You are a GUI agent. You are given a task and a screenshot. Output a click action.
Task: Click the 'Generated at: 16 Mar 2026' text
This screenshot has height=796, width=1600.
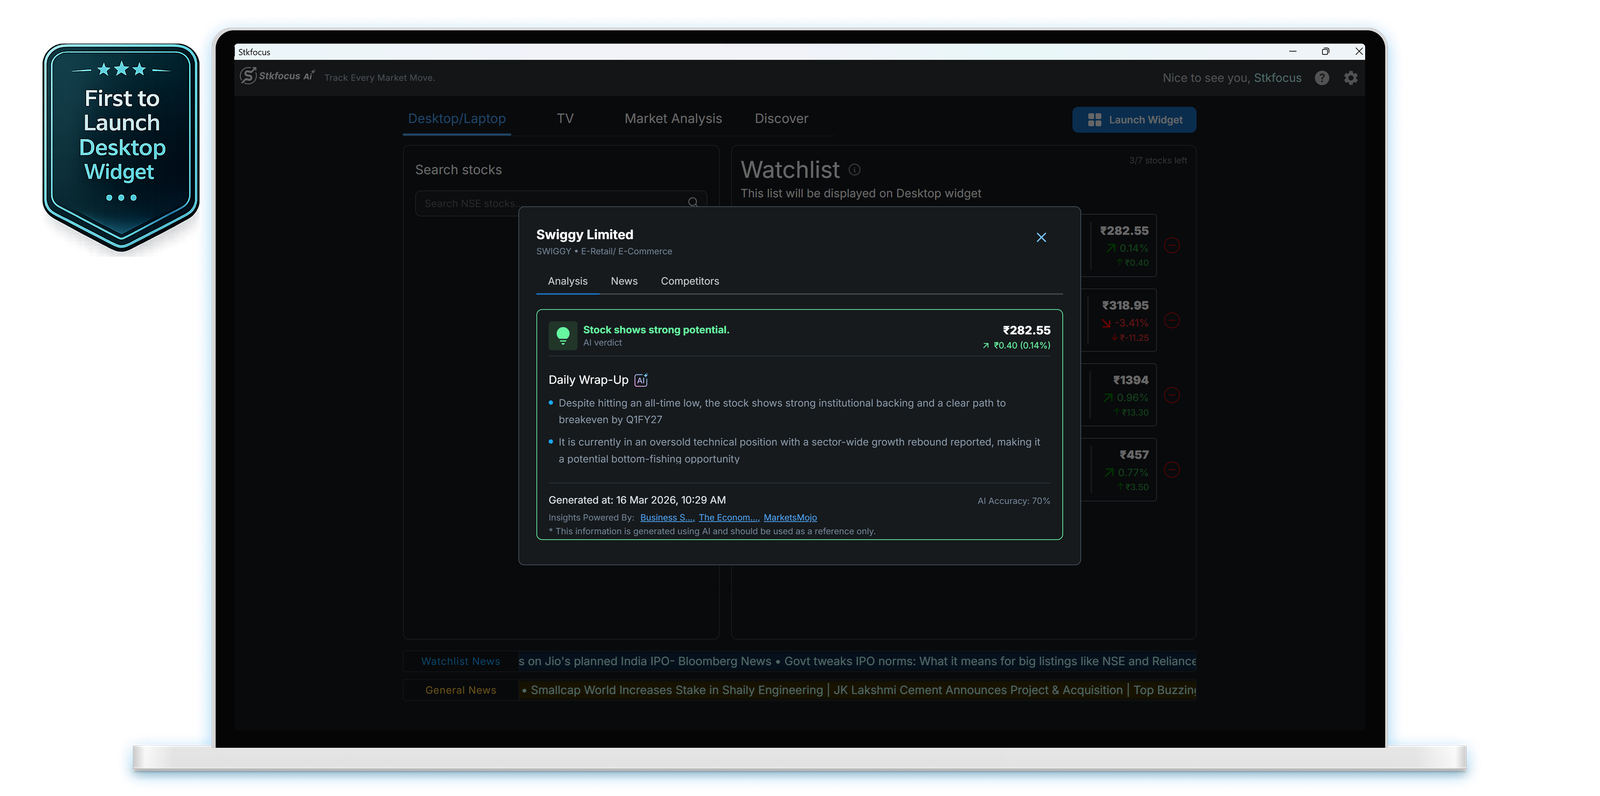[x=637, y=500]
